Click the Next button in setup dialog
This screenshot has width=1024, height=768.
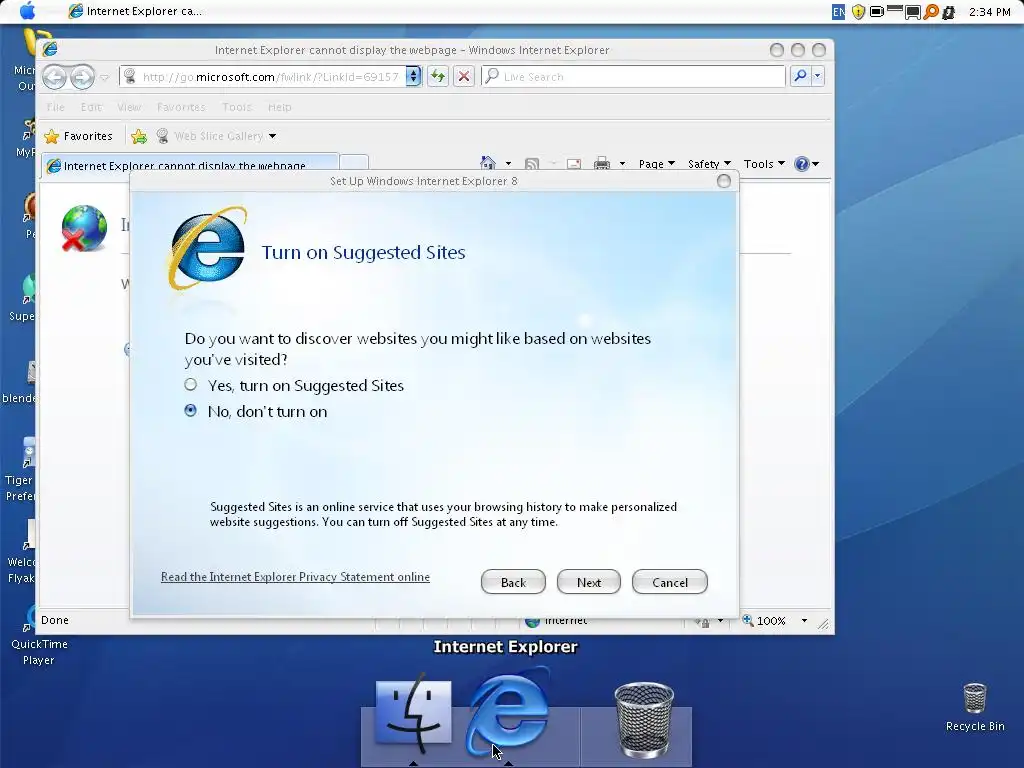click(588, 582)
